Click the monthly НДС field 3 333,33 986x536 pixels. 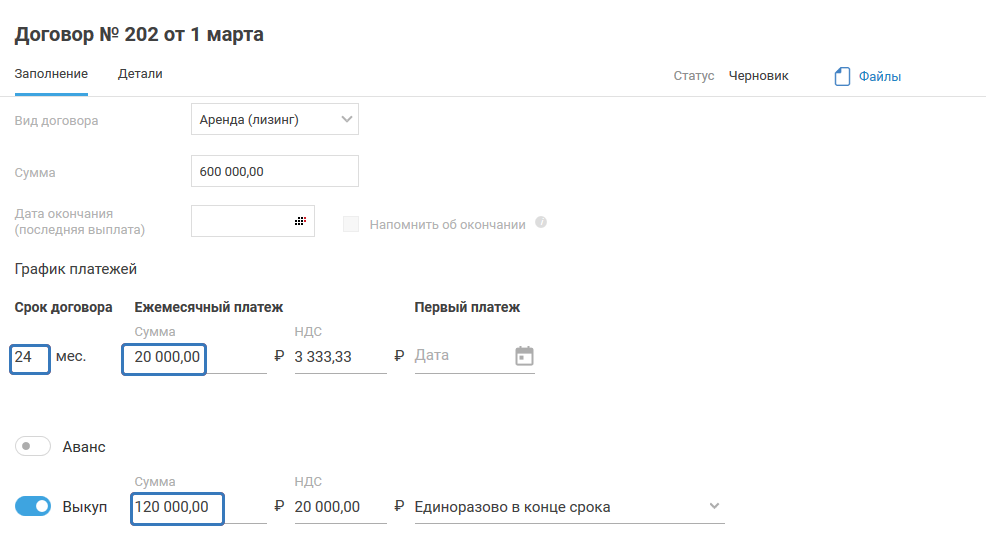click(x=338, y=356)
